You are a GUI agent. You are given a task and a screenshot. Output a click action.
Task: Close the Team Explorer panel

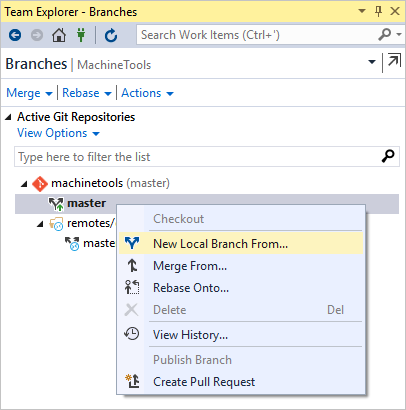click(x=395, y=11)
